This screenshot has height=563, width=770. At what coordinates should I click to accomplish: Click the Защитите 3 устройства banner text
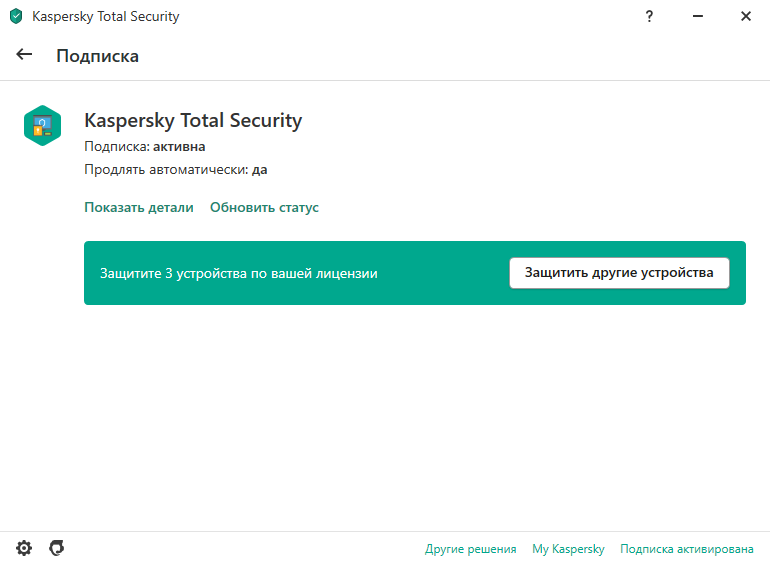pyautogui.click(x=239, y=273)
